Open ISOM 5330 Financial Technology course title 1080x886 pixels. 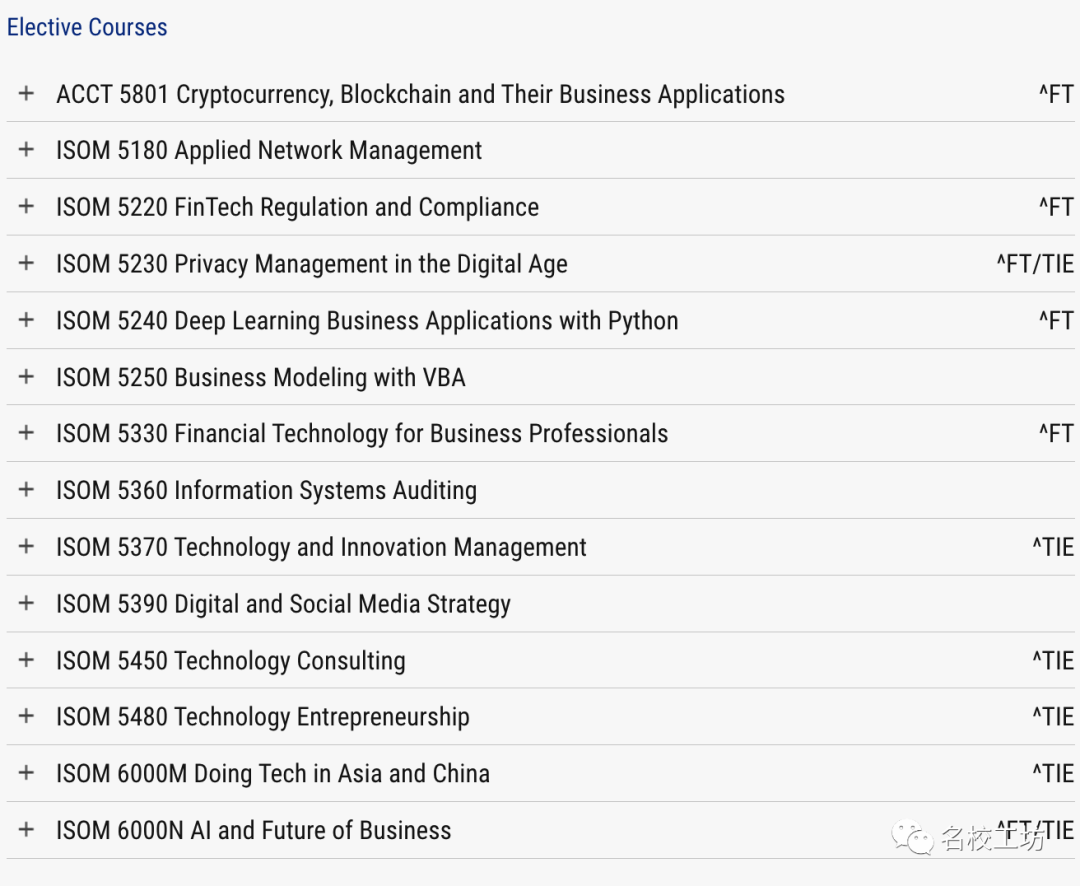362,433
